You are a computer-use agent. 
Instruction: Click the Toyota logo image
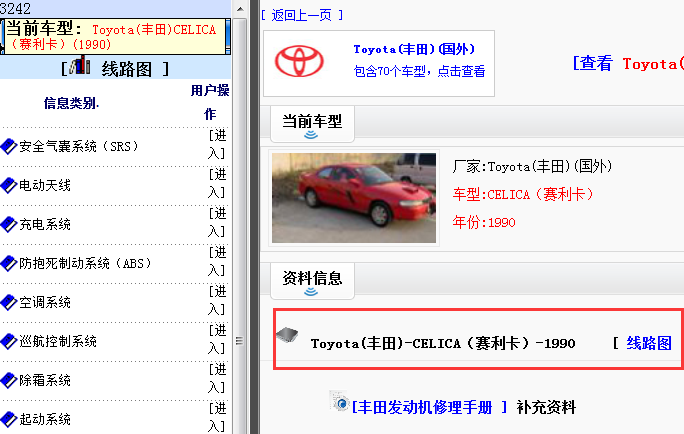click(x=299, y=61)
